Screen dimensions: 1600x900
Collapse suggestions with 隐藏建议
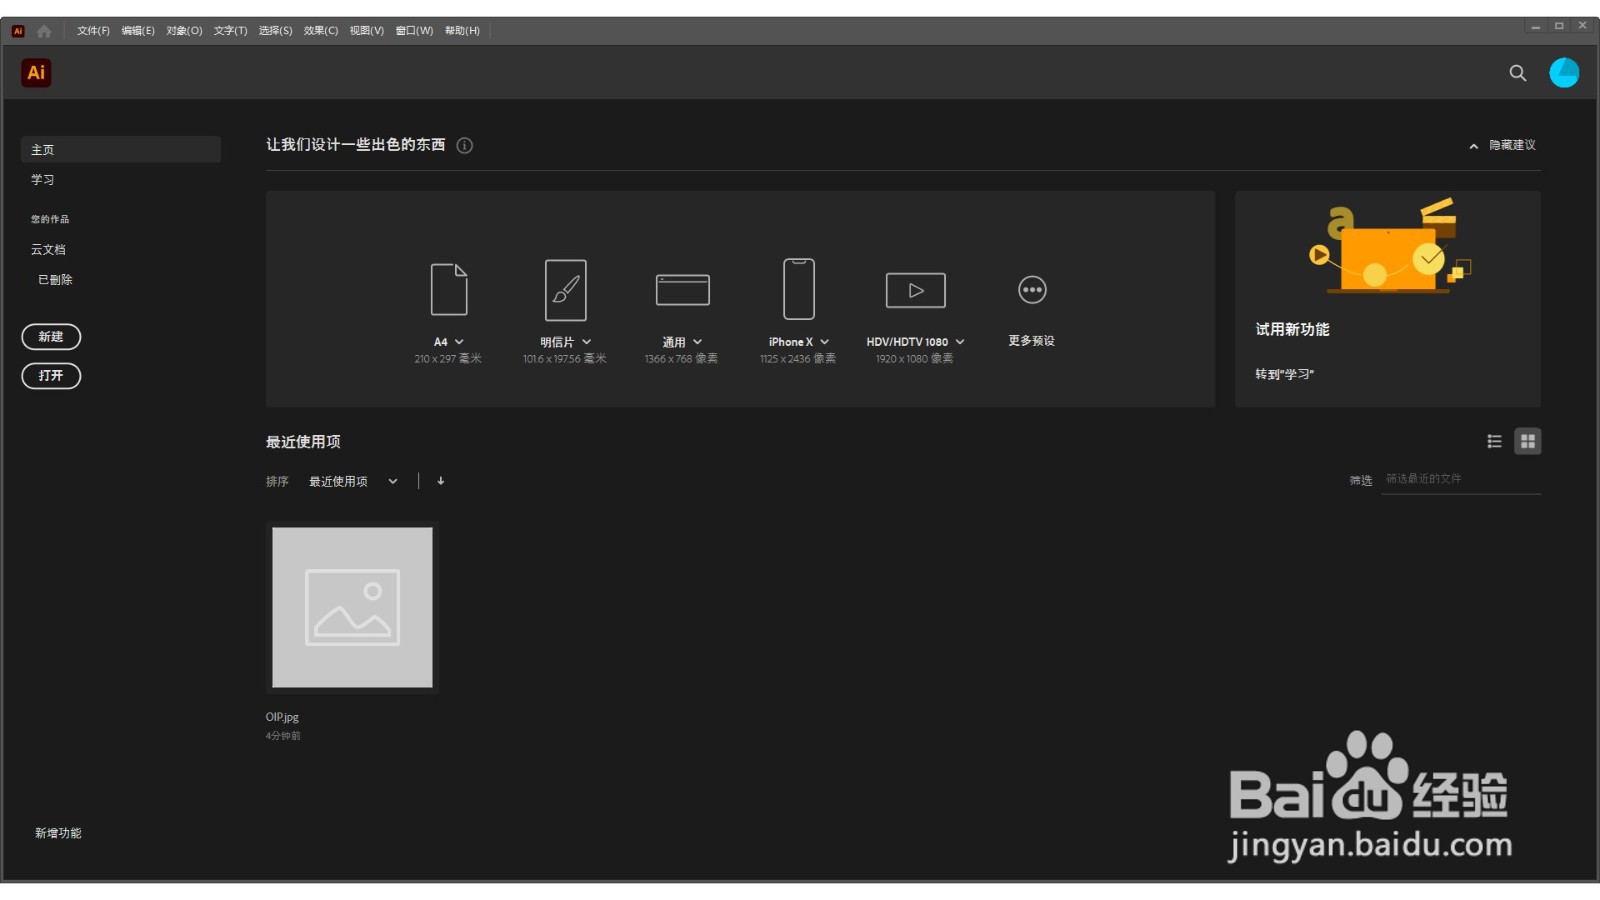pyautogui.click(x=1502, y=145)
